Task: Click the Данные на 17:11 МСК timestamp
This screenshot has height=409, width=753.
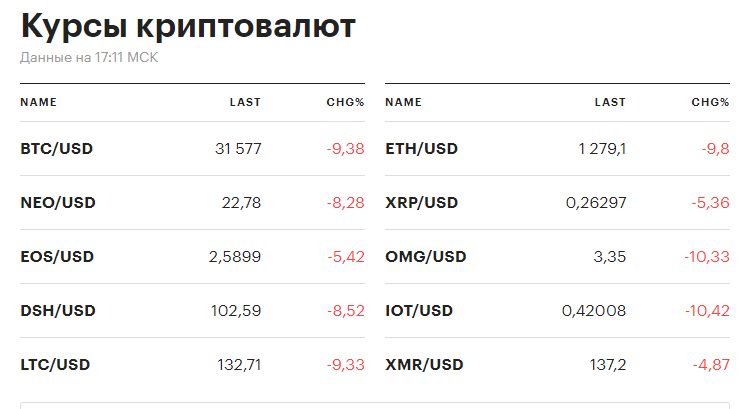Action: point(89,58)
